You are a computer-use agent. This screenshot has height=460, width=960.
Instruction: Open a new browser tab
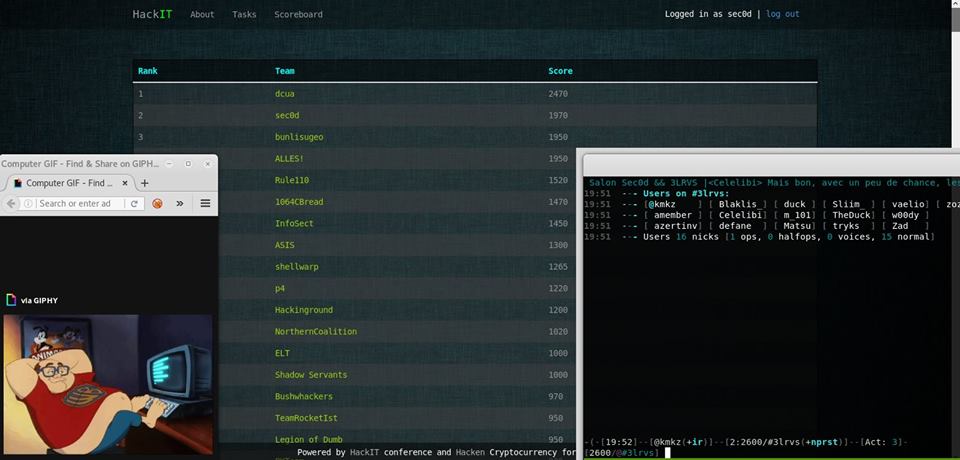click(144, 183)
